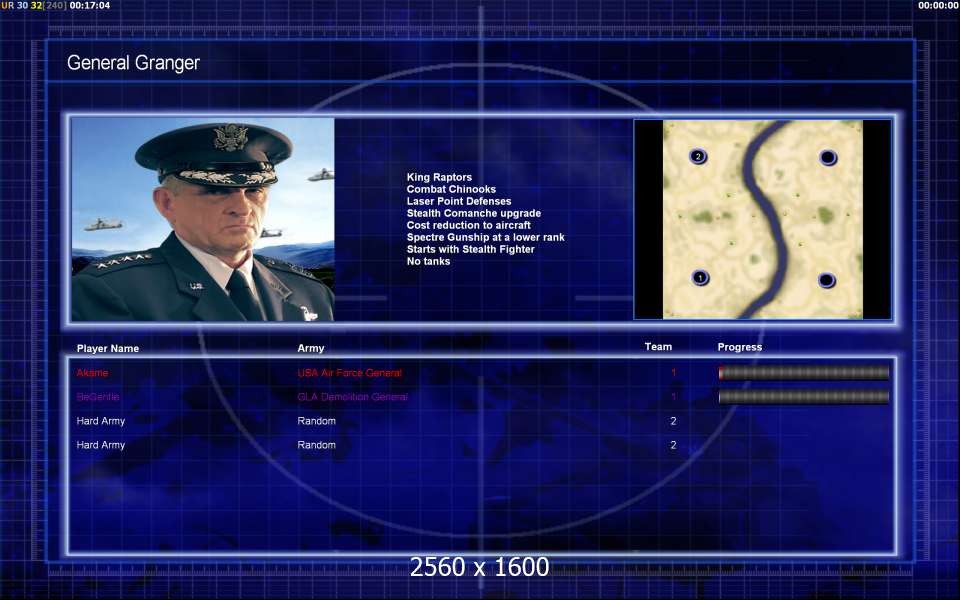The image size is (960, 600).
Task: Click the 00:00:00 timer at top right
Action: (939, 5)
